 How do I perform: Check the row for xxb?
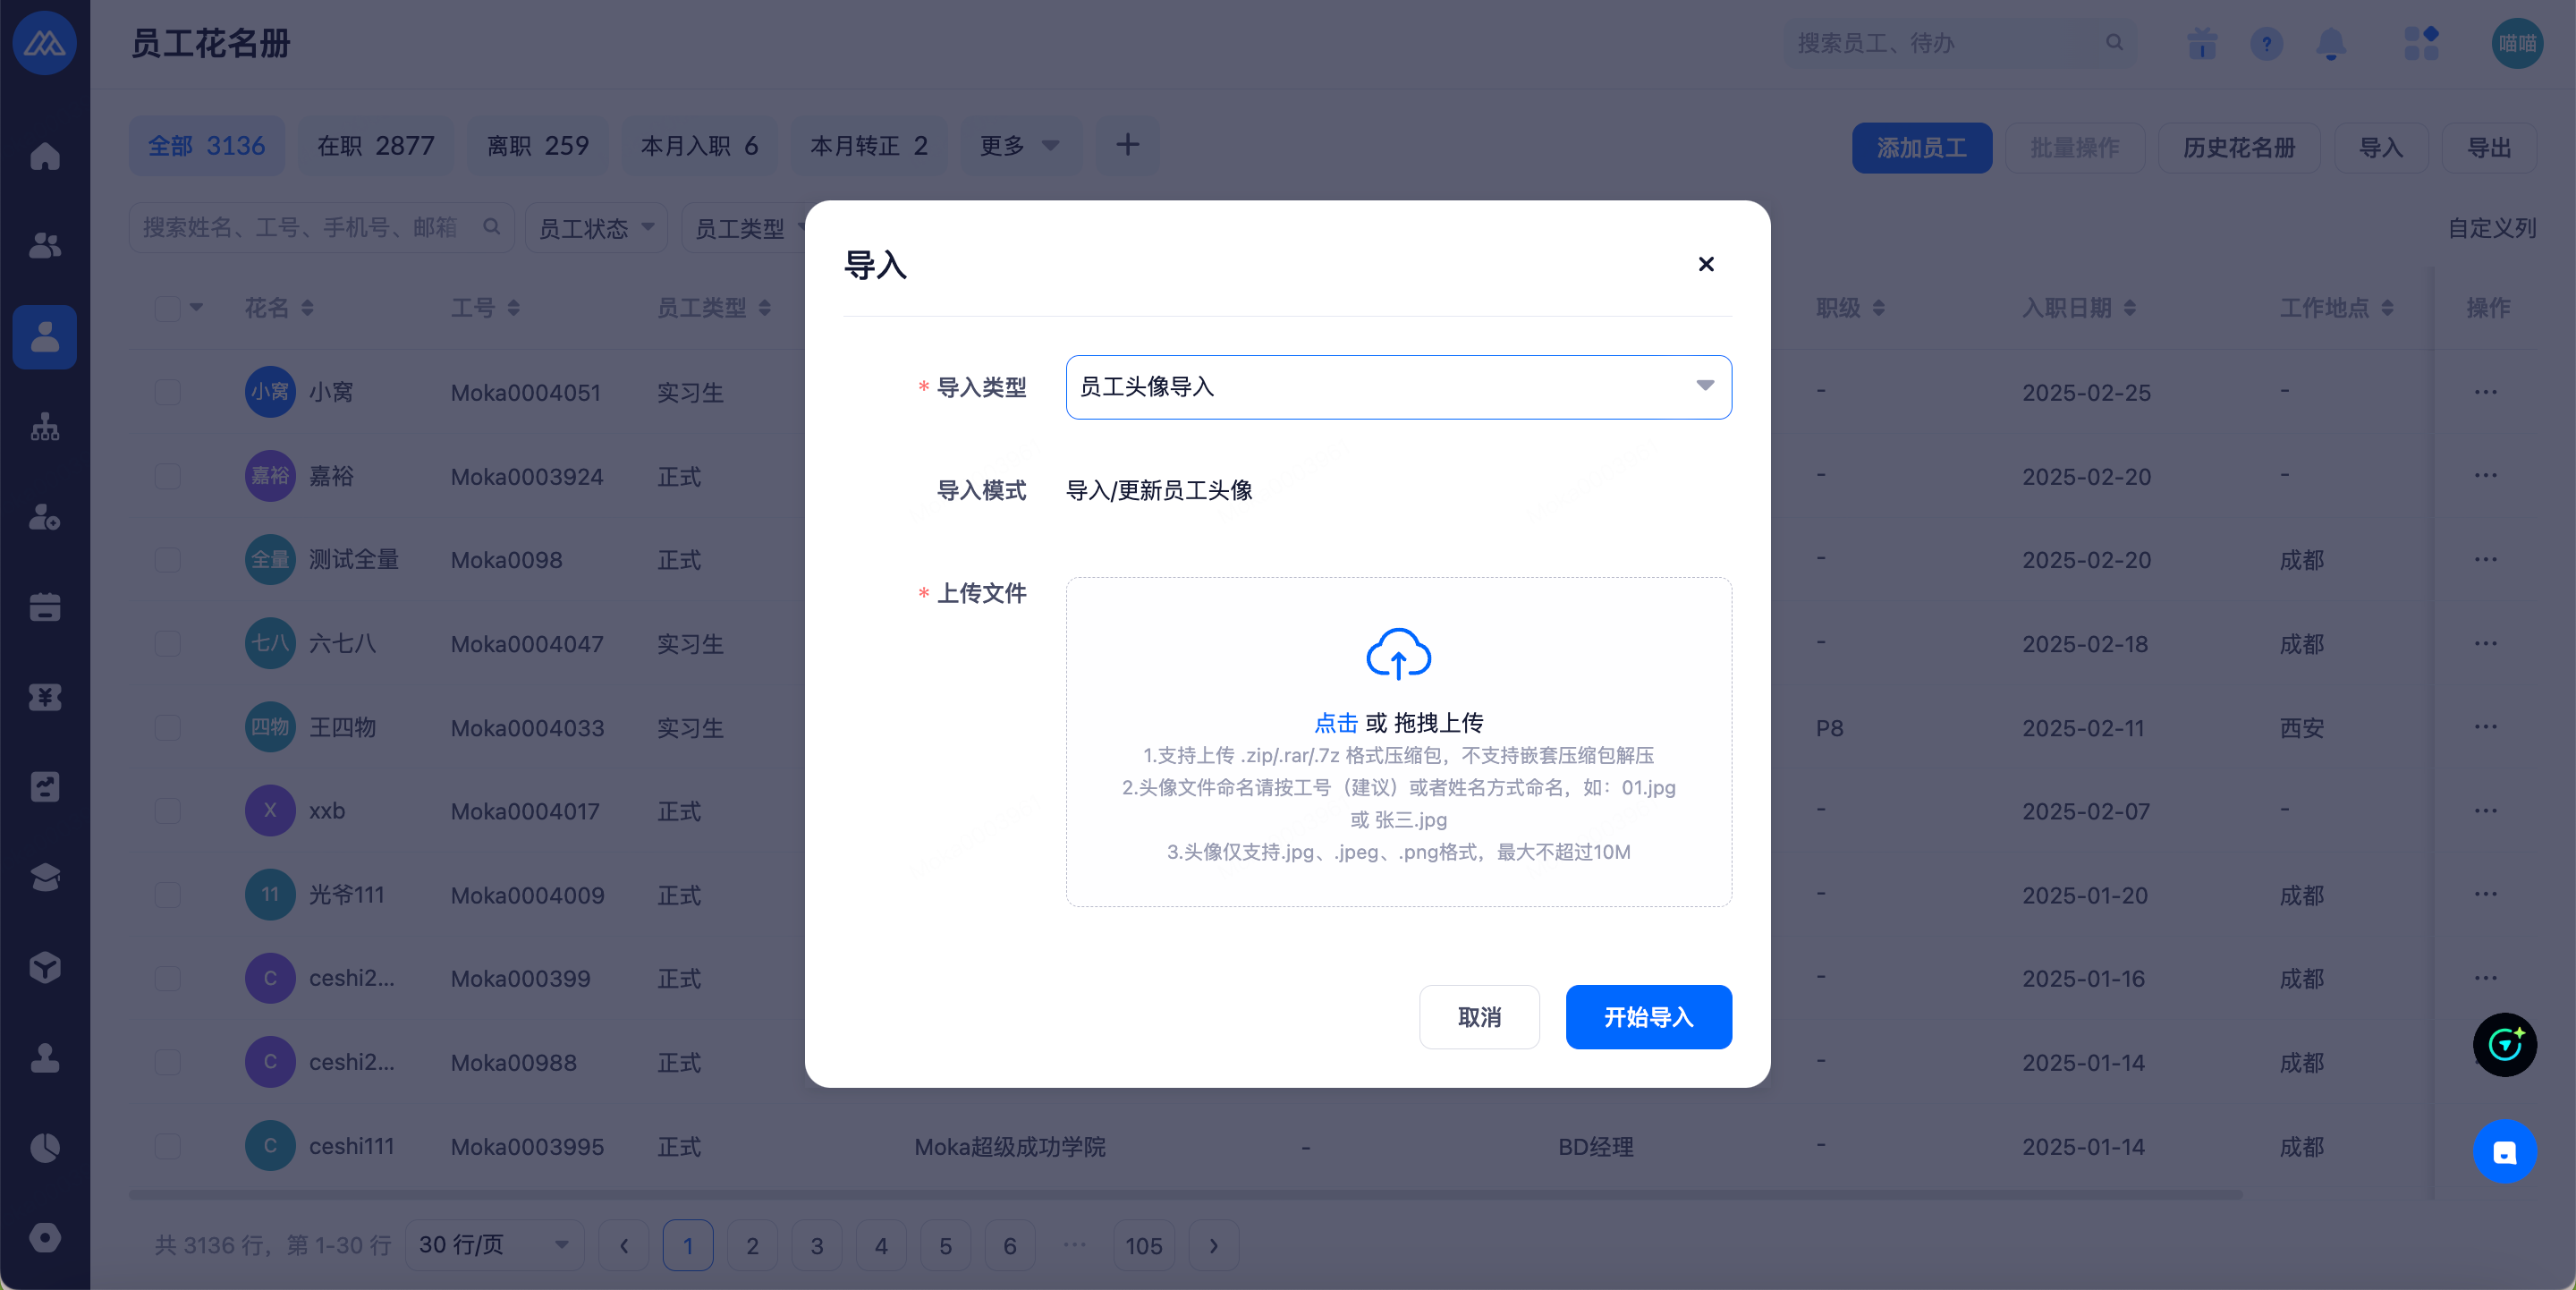167,811
